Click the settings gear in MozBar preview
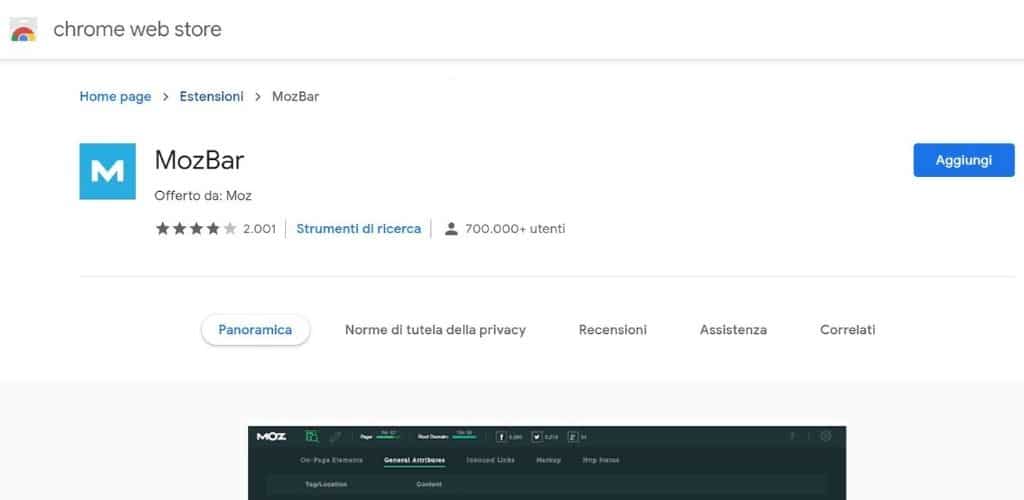The height and width of the screenshot is (500, 1024). pos(825,436)
